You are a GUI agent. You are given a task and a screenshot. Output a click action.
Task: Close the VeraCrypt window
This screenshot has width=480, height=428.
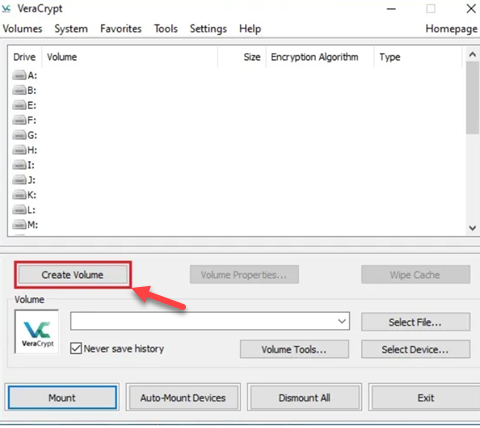pos(471,9)
